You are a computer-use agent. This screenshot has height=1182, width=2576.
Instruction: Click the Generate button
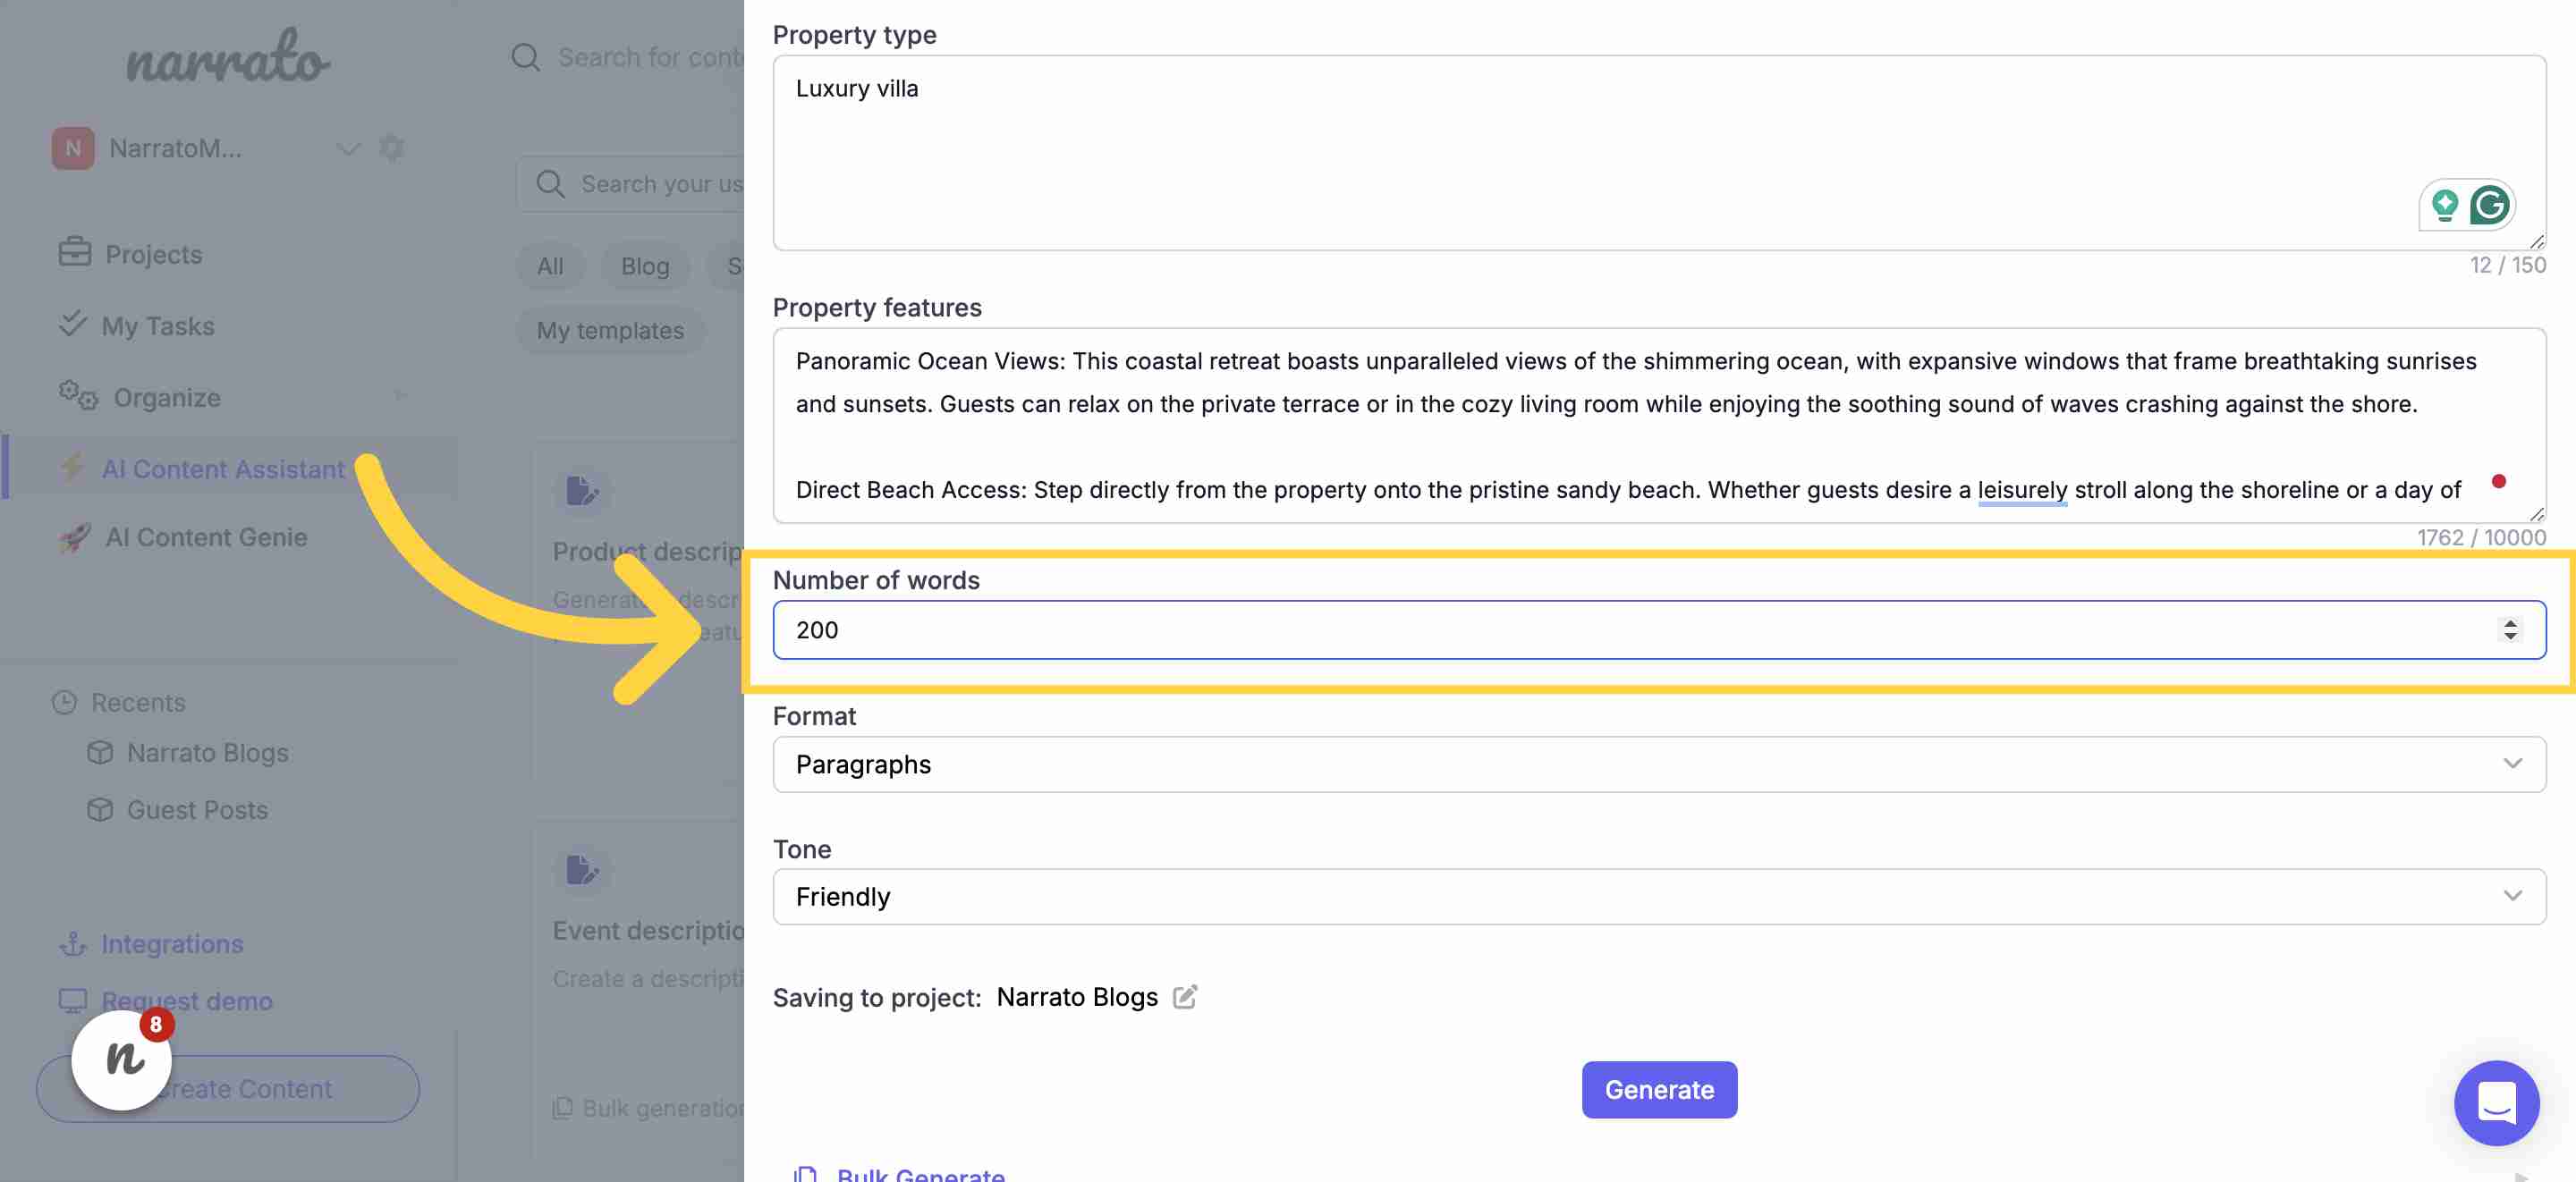pyautogui.click(x=1659, y=1089)
